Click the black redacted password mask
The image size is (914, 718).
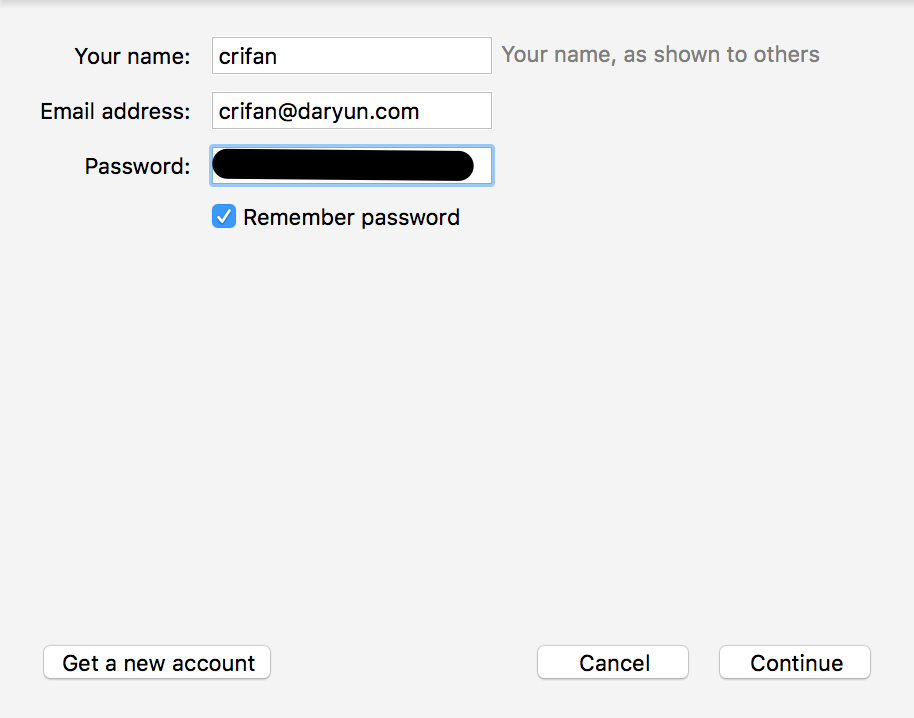pos(343,166)
